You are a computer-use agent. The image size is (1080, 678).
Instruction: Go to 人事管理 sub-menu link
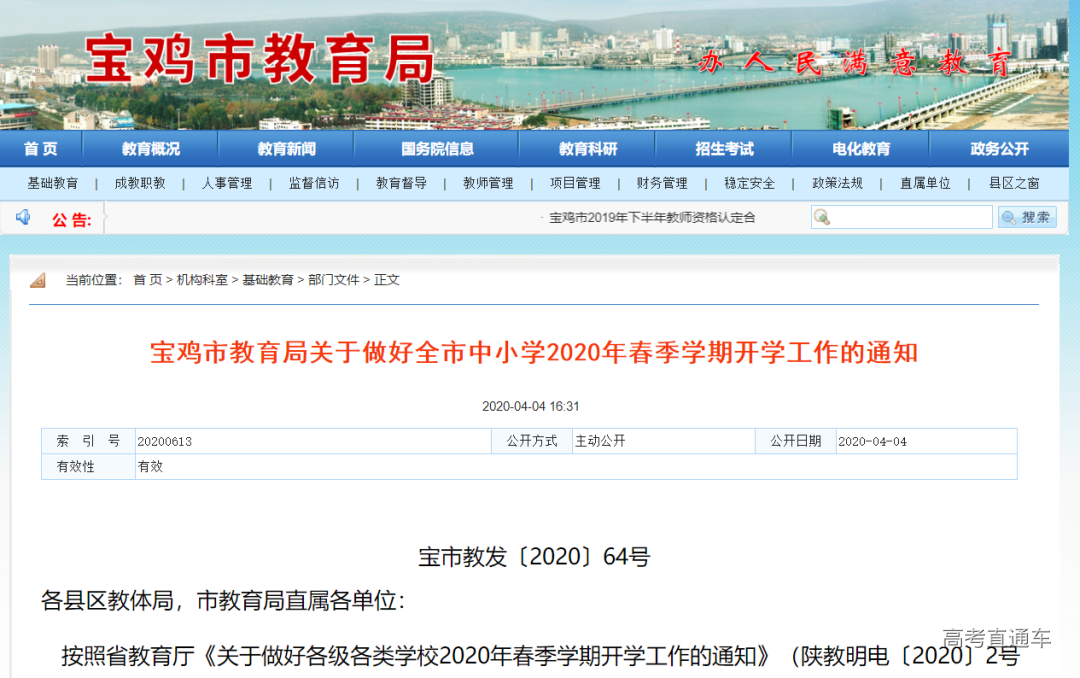227,184
